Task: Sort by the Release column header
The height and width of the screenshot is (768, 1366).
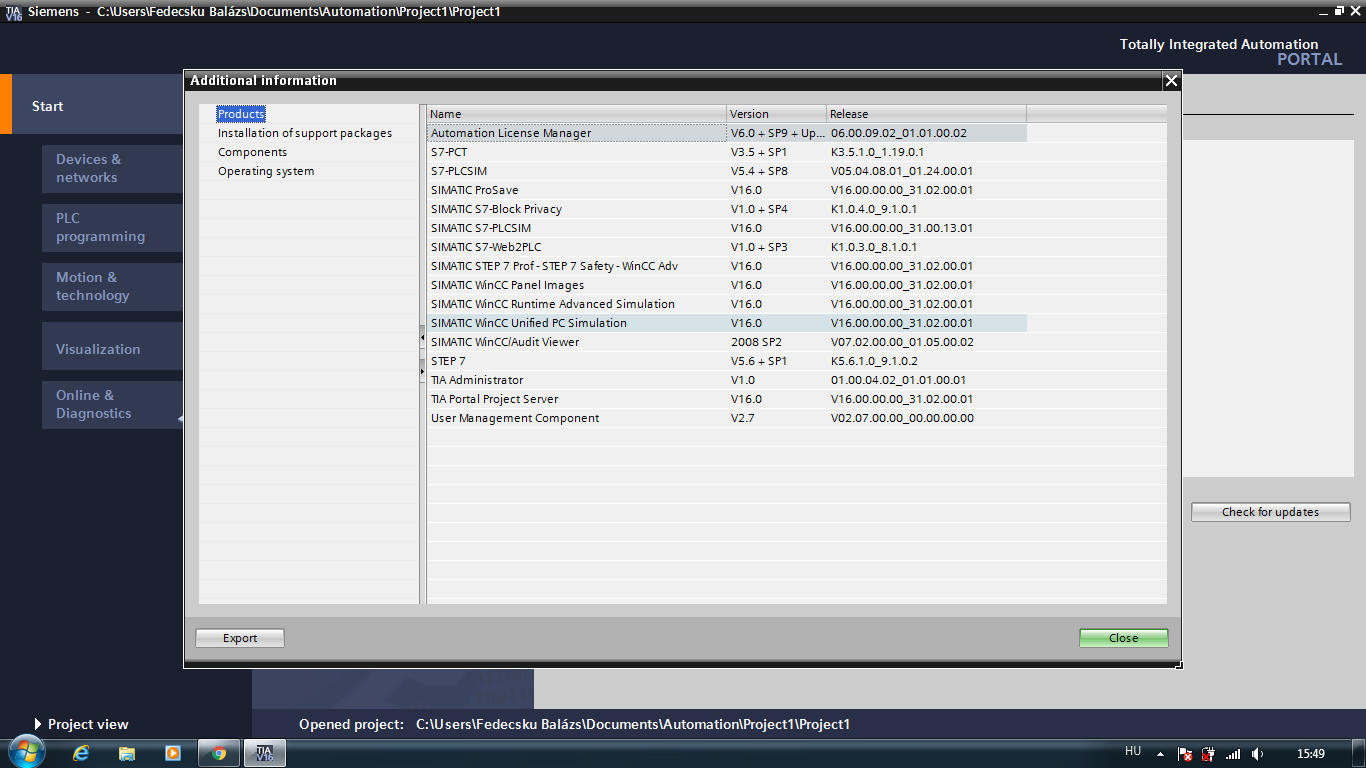Action: click(x=927, y=114)
